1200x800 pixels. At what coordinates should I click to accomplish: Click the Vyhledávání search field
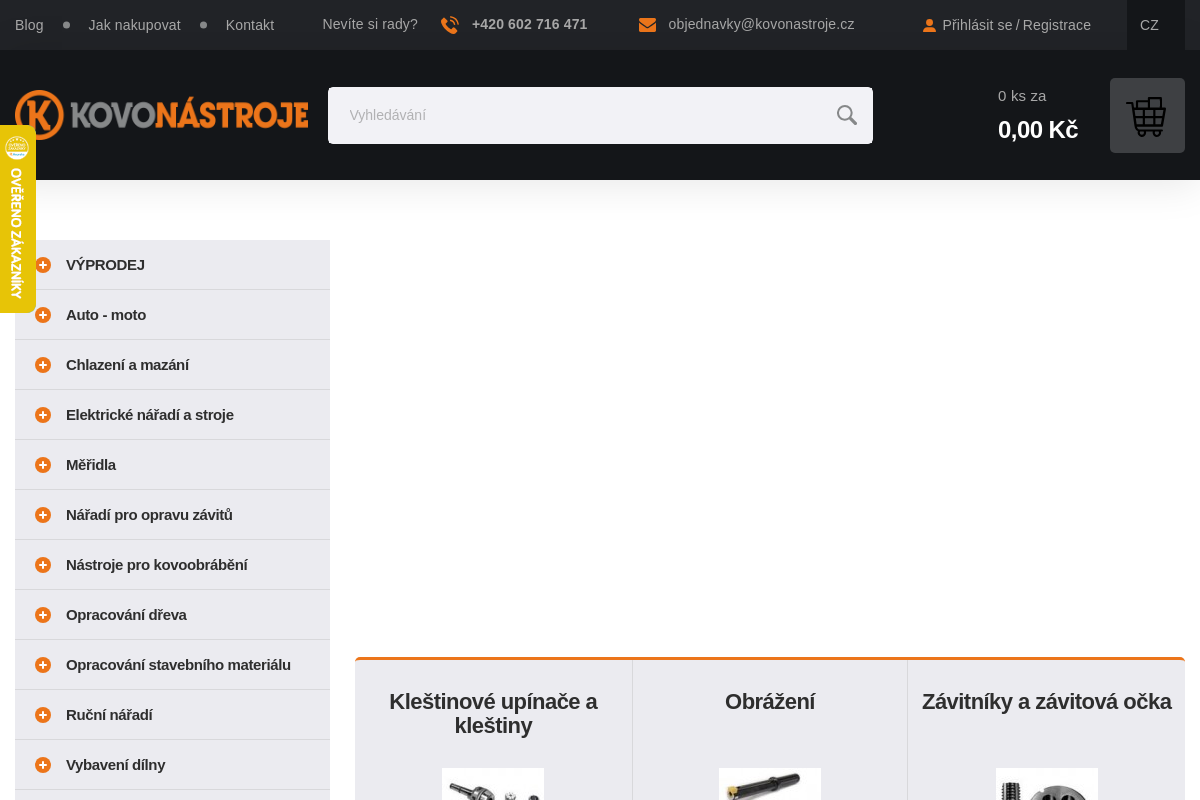[x=580, y=115]
